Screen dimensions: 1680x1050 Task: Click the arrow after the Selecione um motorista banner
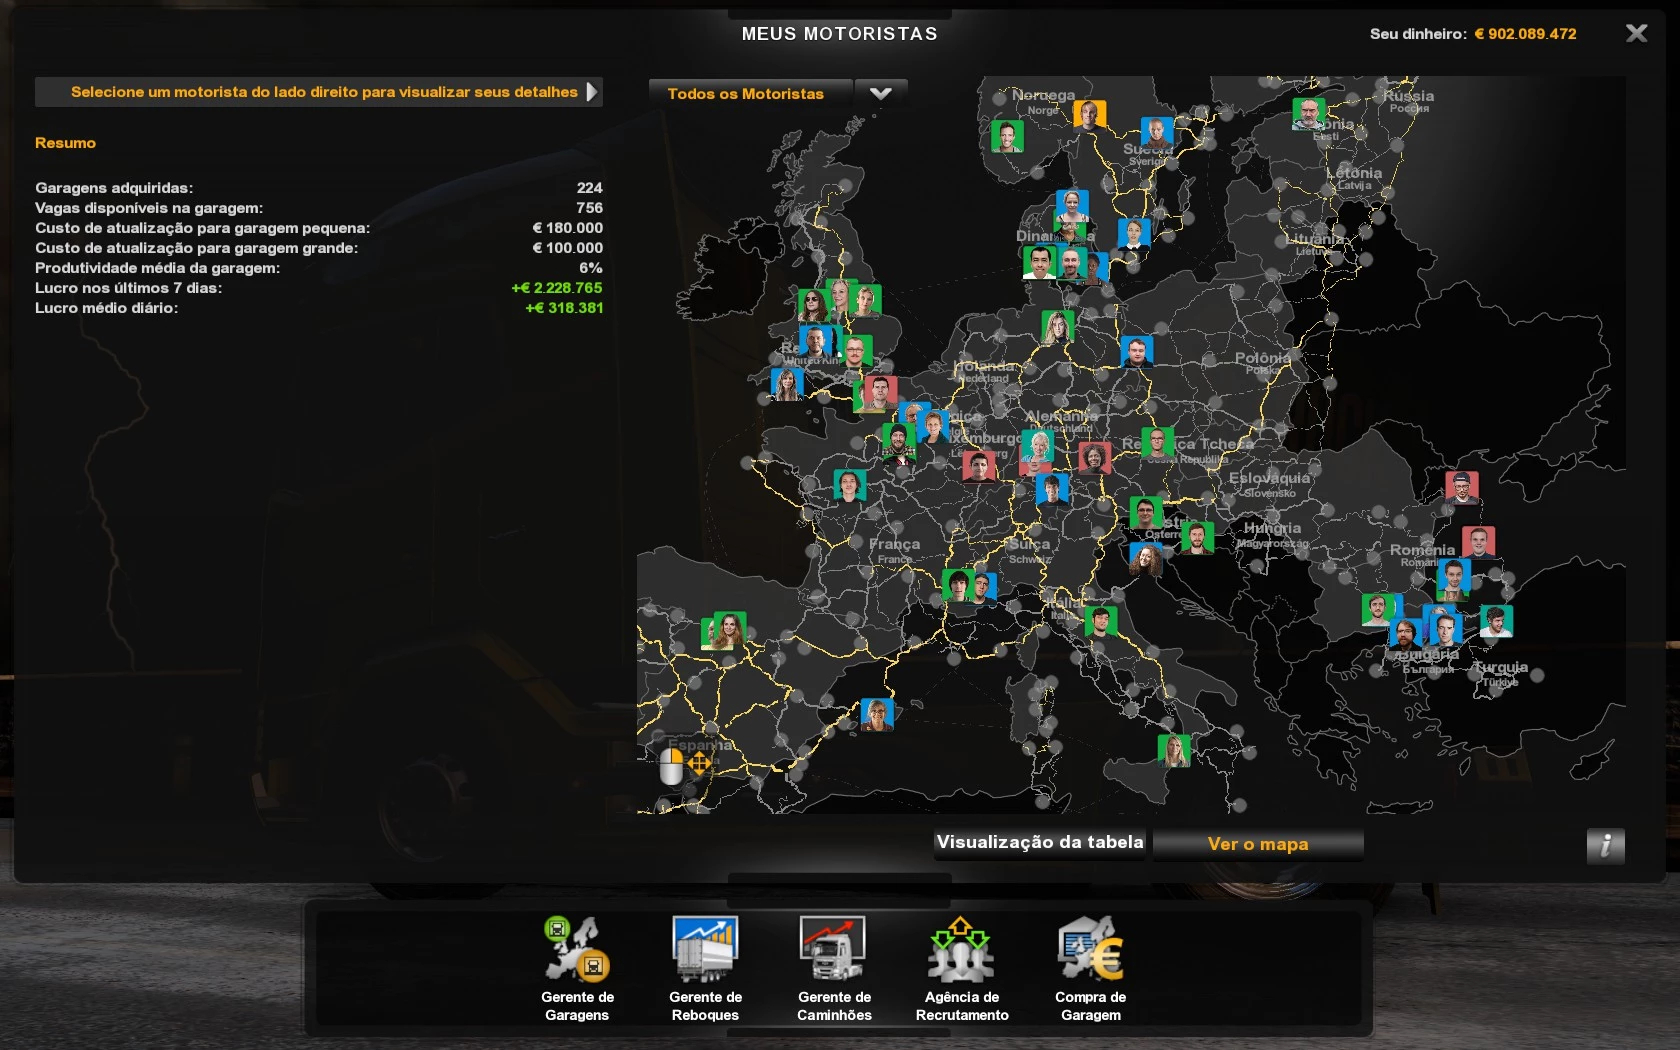point(592,92)
